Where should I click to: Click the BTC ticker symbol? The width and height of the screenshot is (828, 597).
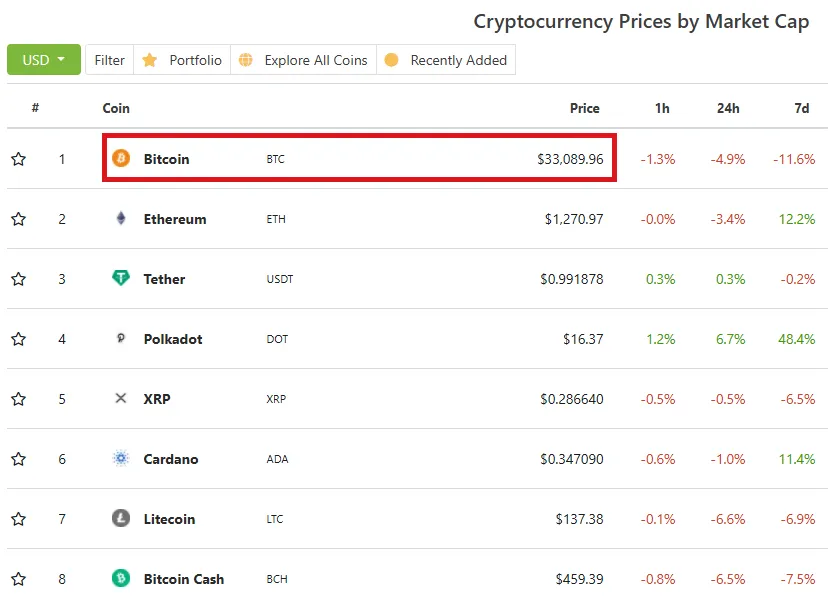pos(275,159)
